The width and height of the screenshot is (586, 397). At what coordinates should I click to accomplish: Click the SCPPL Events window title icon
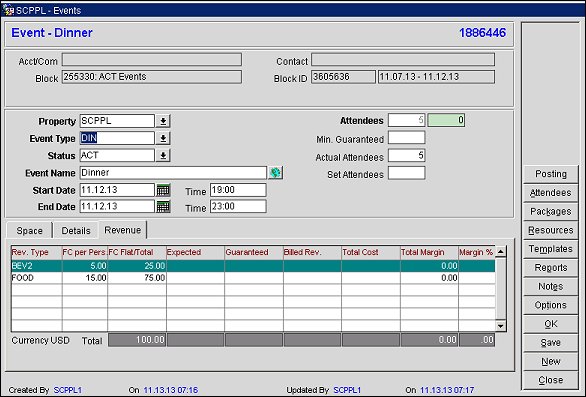(8, 10)
